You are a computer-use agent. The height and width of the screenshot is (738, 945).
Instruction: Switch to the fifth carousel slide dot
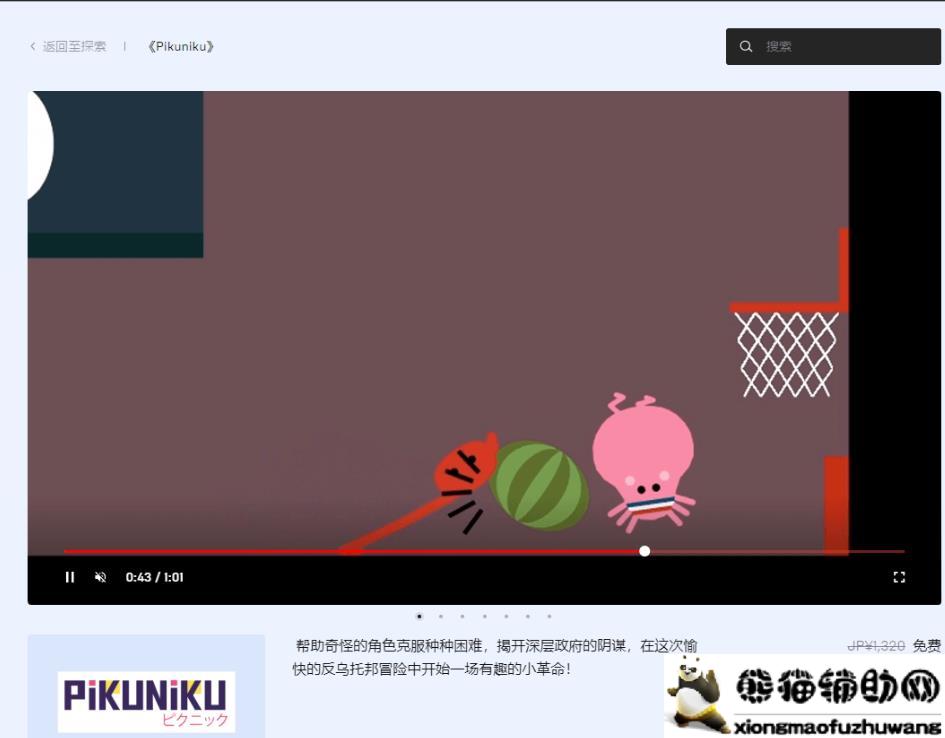(x=506, y=617)
